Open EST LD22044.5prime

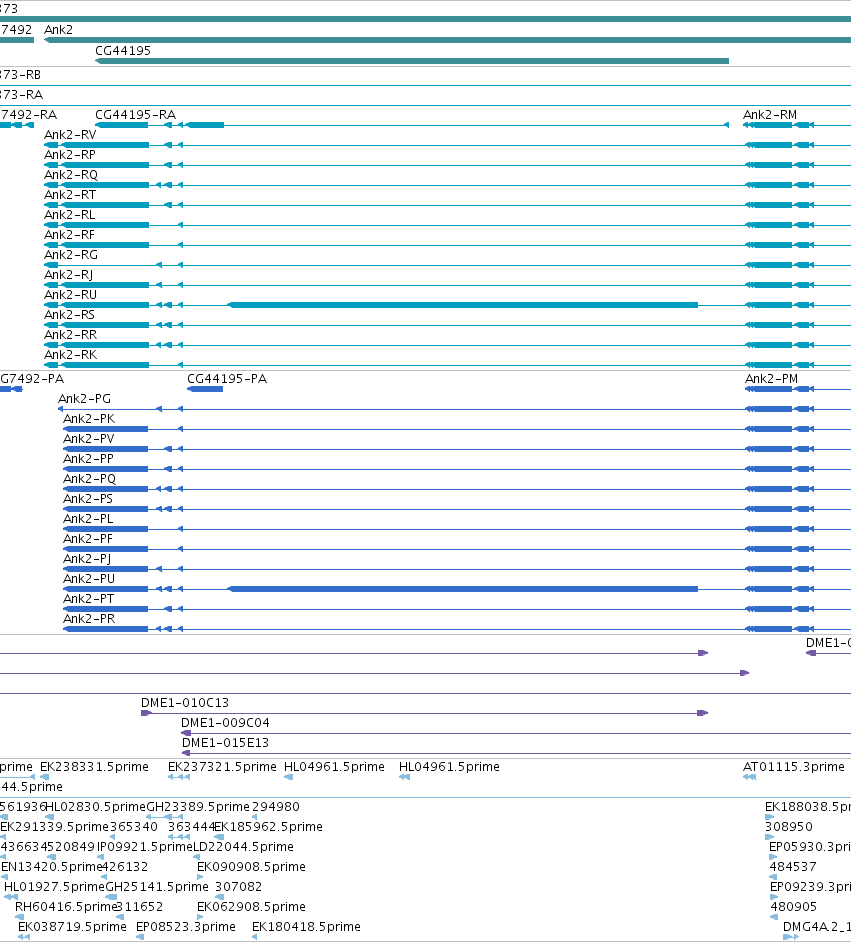pyautogui.click(x=244, y=846)
